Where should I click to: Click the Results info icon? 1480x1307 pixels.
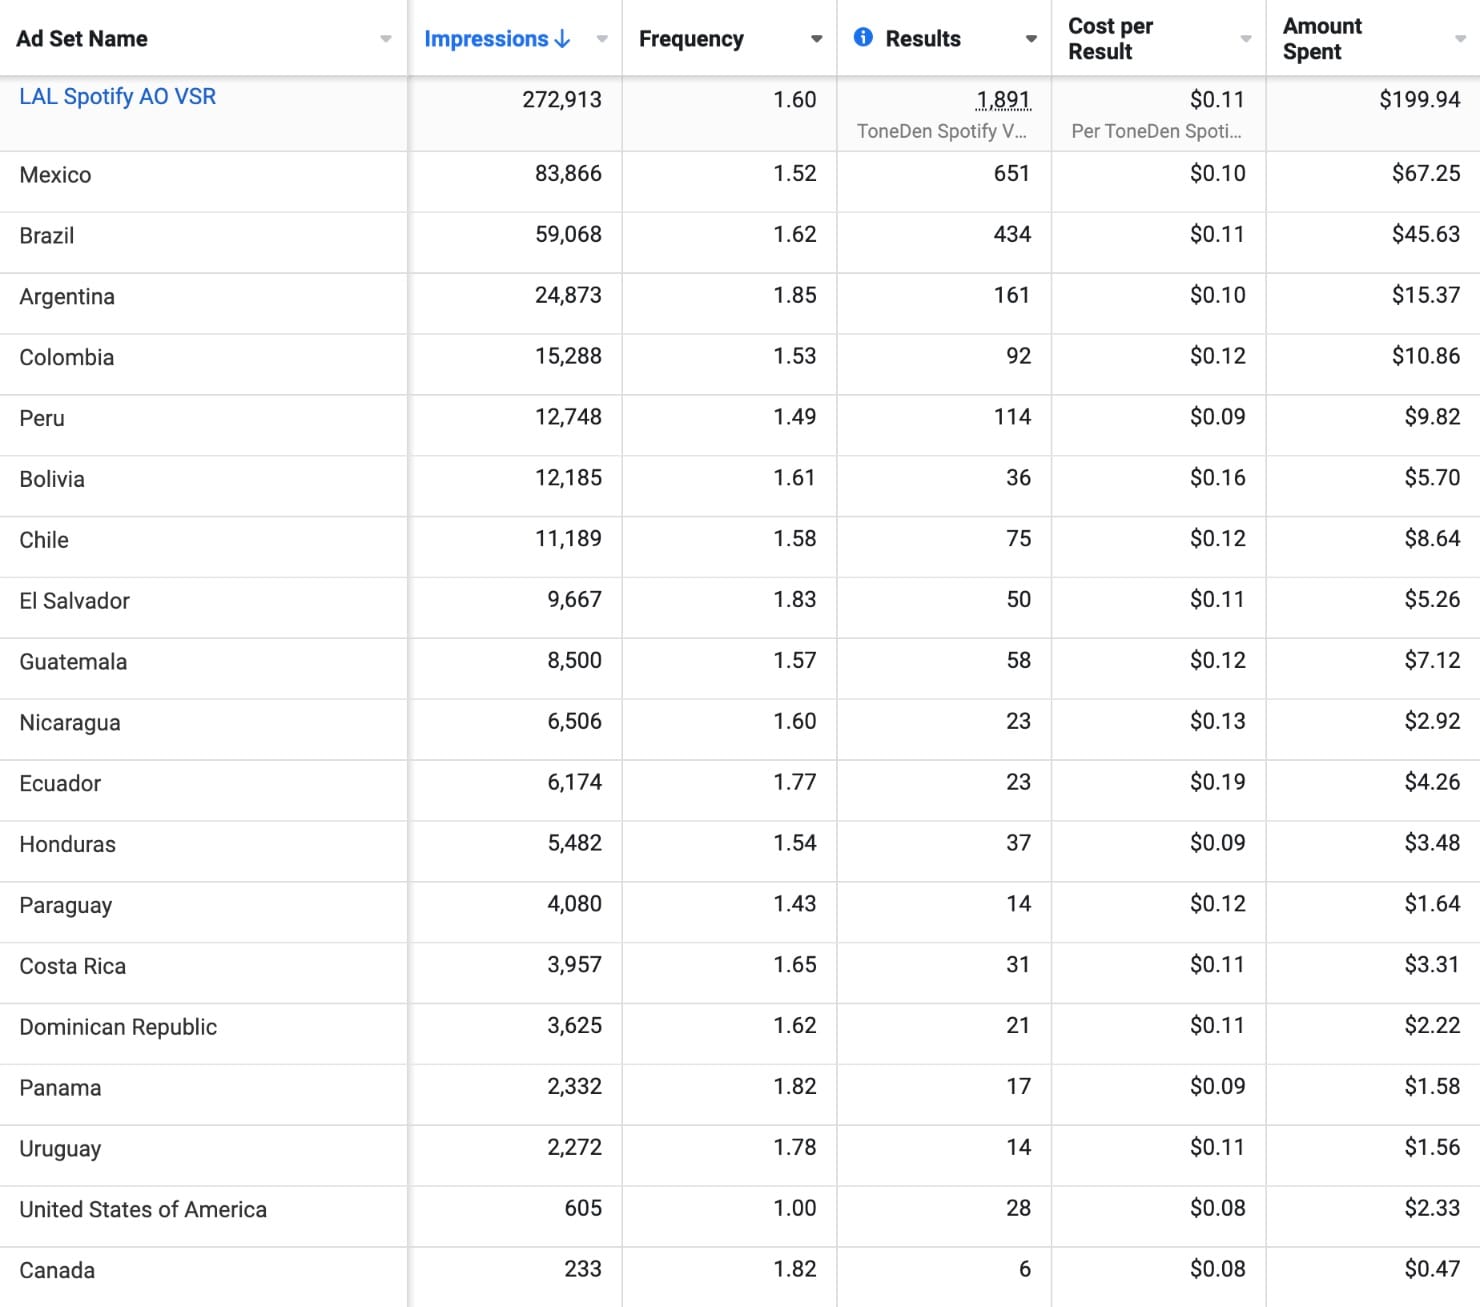coord(863,38)
